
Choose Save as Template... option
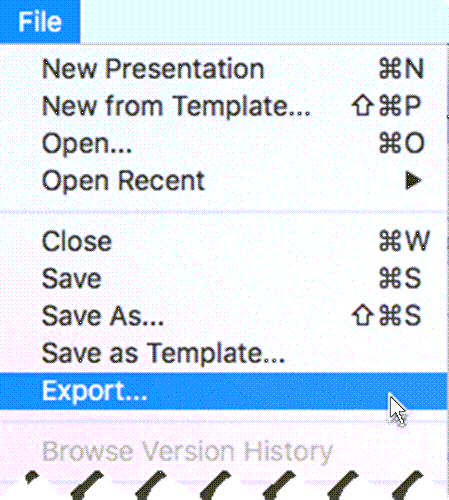223,353
